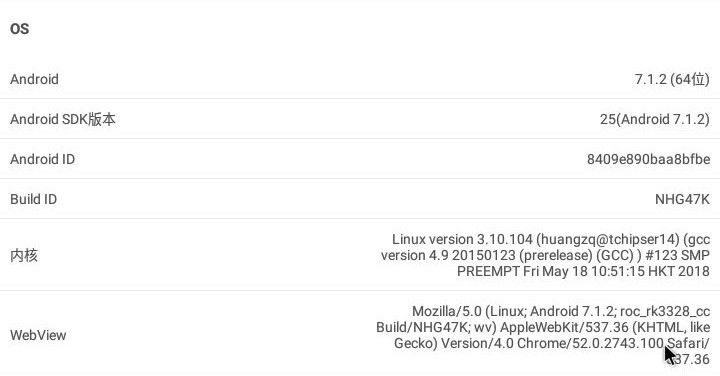Select the Android row label
The height and width of the screenshot is (376, 720).
click(34, 79)
